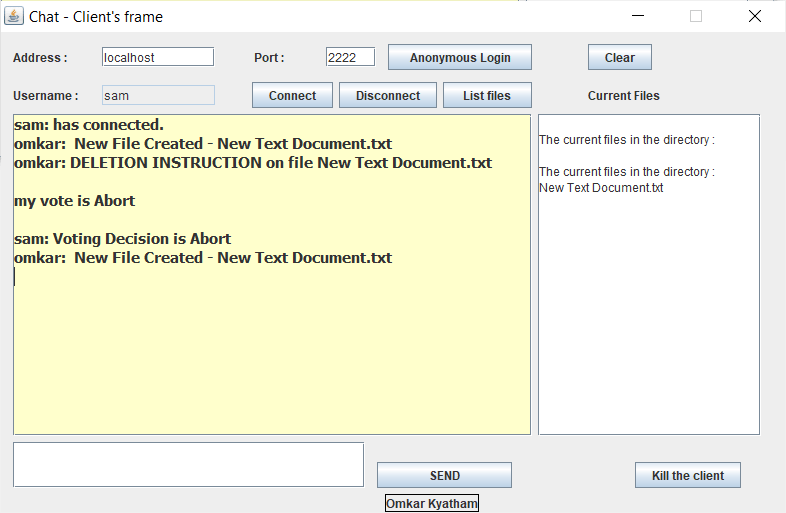The image size is (786, 513).
Task: List files in the directory
Action: 487,95
